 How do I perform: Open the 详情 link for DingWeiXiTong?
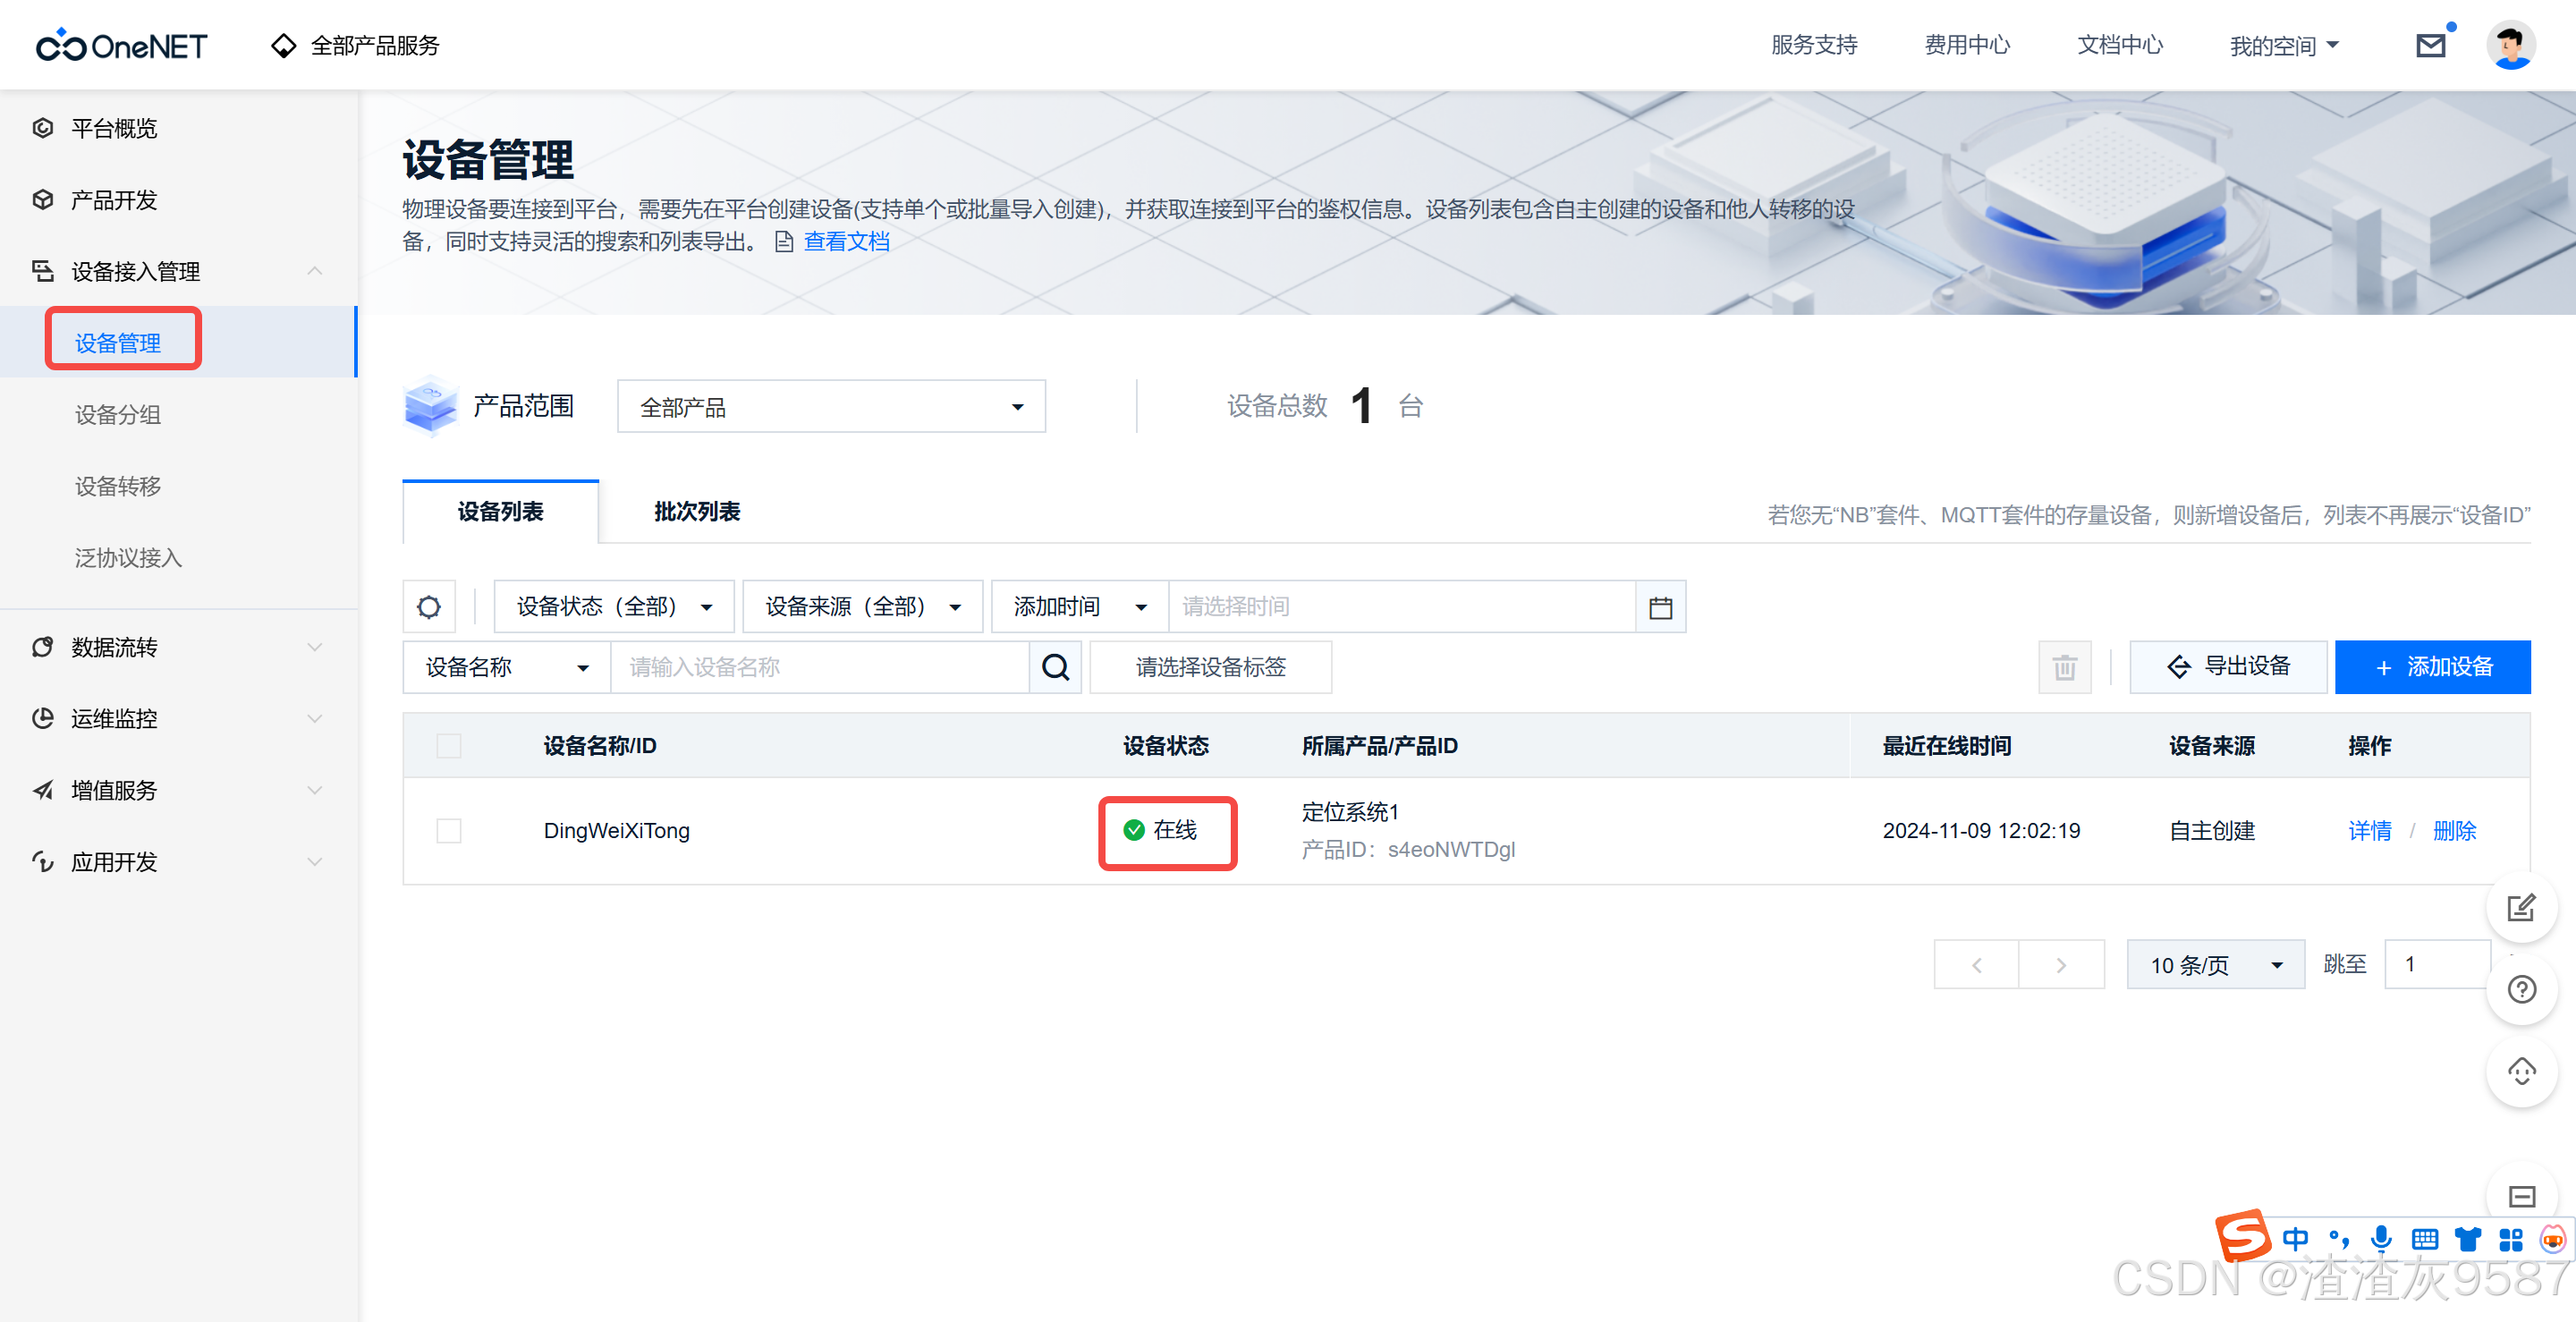point(2369,831)
